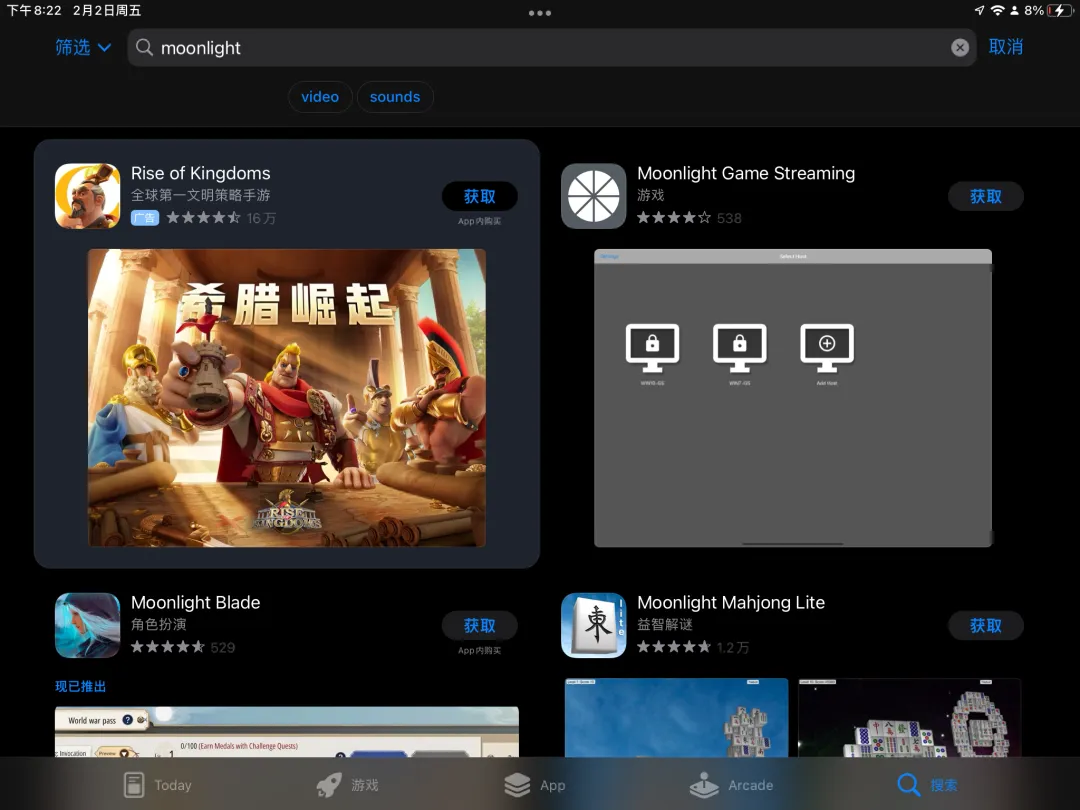The height and width of the screenshot is (810, 1080).
Task: Tap the Moonlight Game Streaming app icon
Action: point(593,196)
